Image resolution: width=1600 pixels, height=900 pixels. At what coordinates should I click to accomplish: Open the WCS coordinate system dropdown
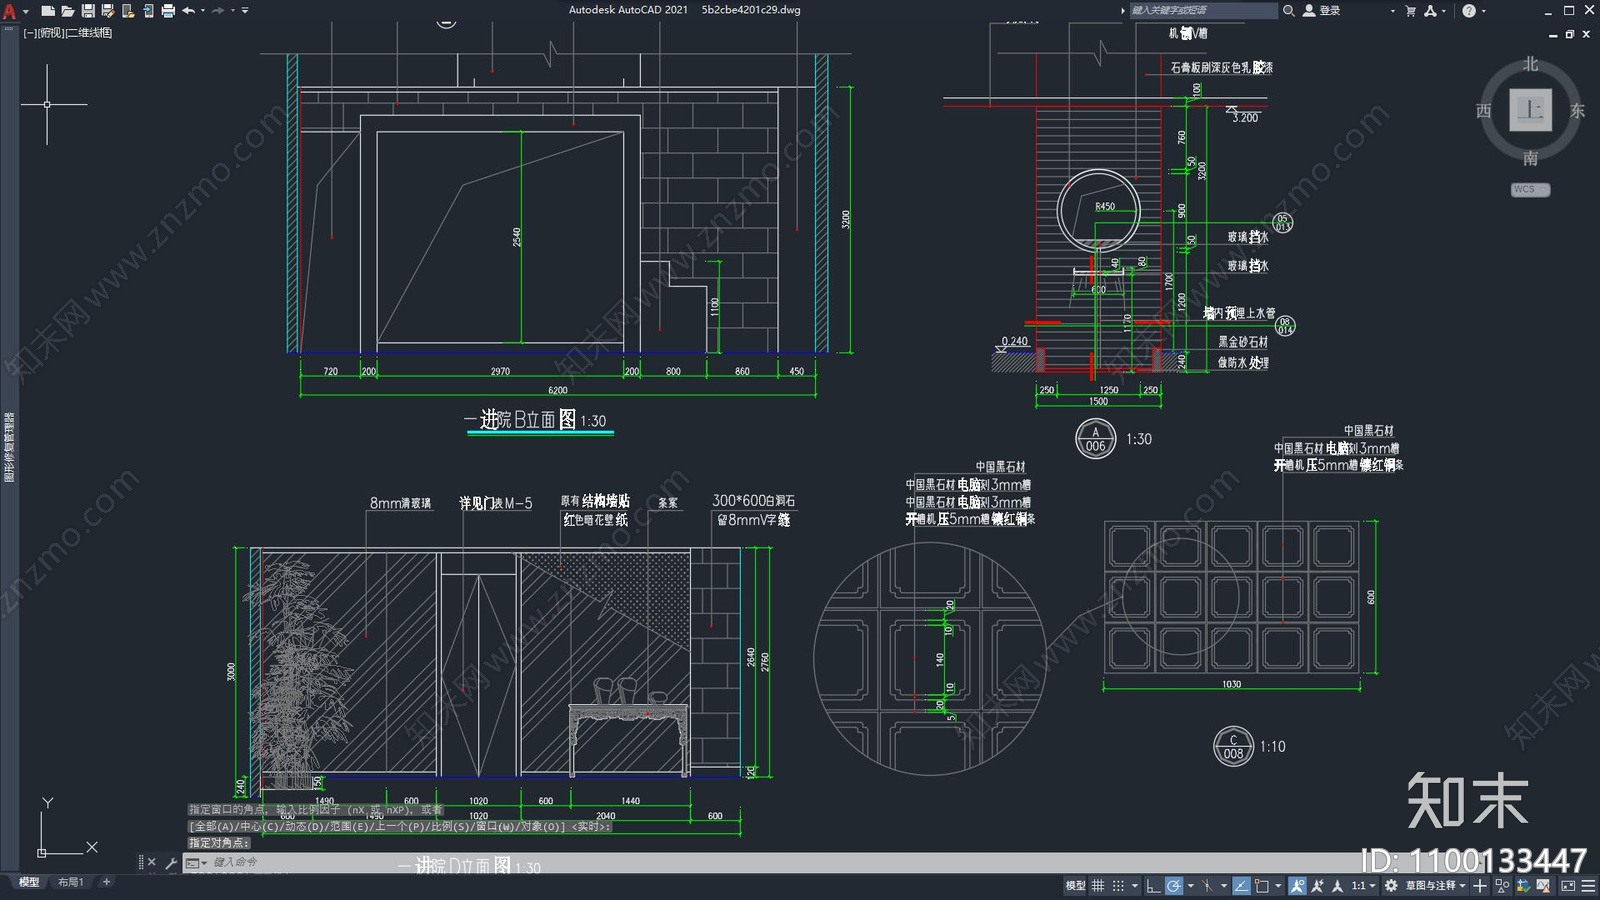(x=1530, y=189)
